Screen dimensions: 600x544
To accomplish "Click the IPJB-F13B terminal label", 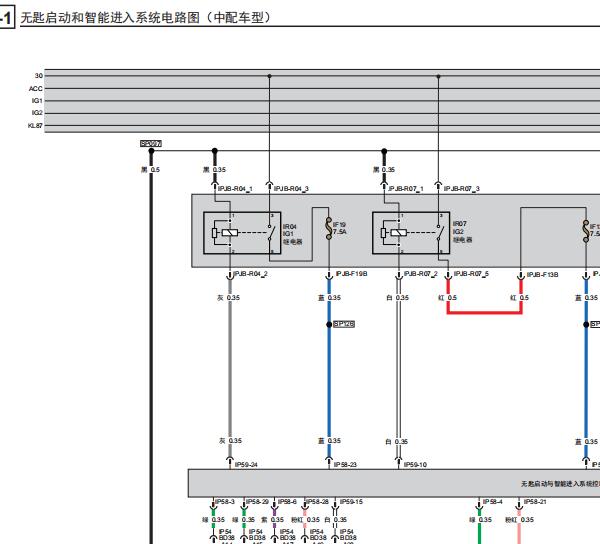I will pos(543,275).
